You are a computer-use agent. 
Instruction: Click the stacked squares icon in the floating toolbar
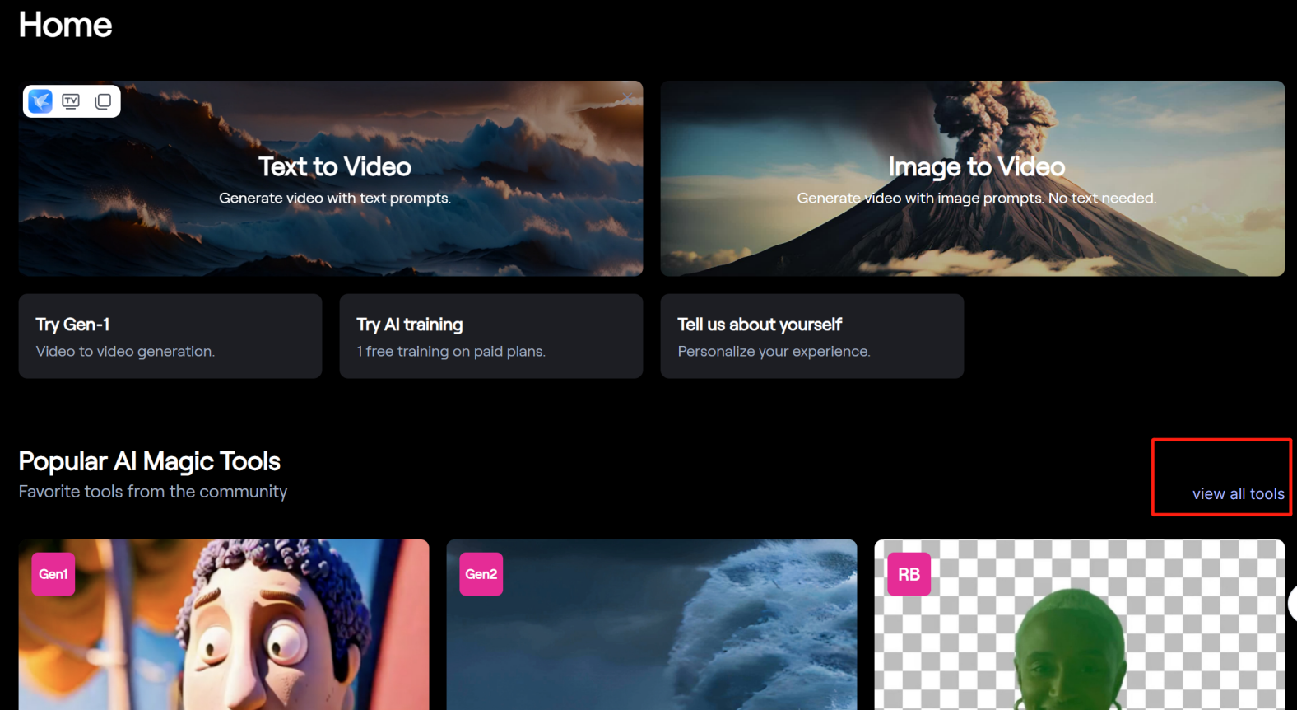click(x=102, y=101)
